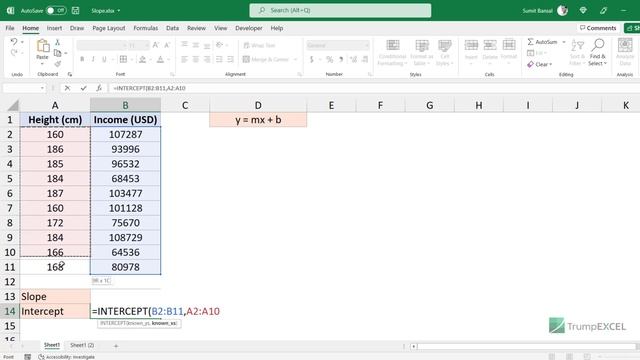Toggle Underline formatting
The height and width of the screenshot is (360, 640).
point(104,60)
